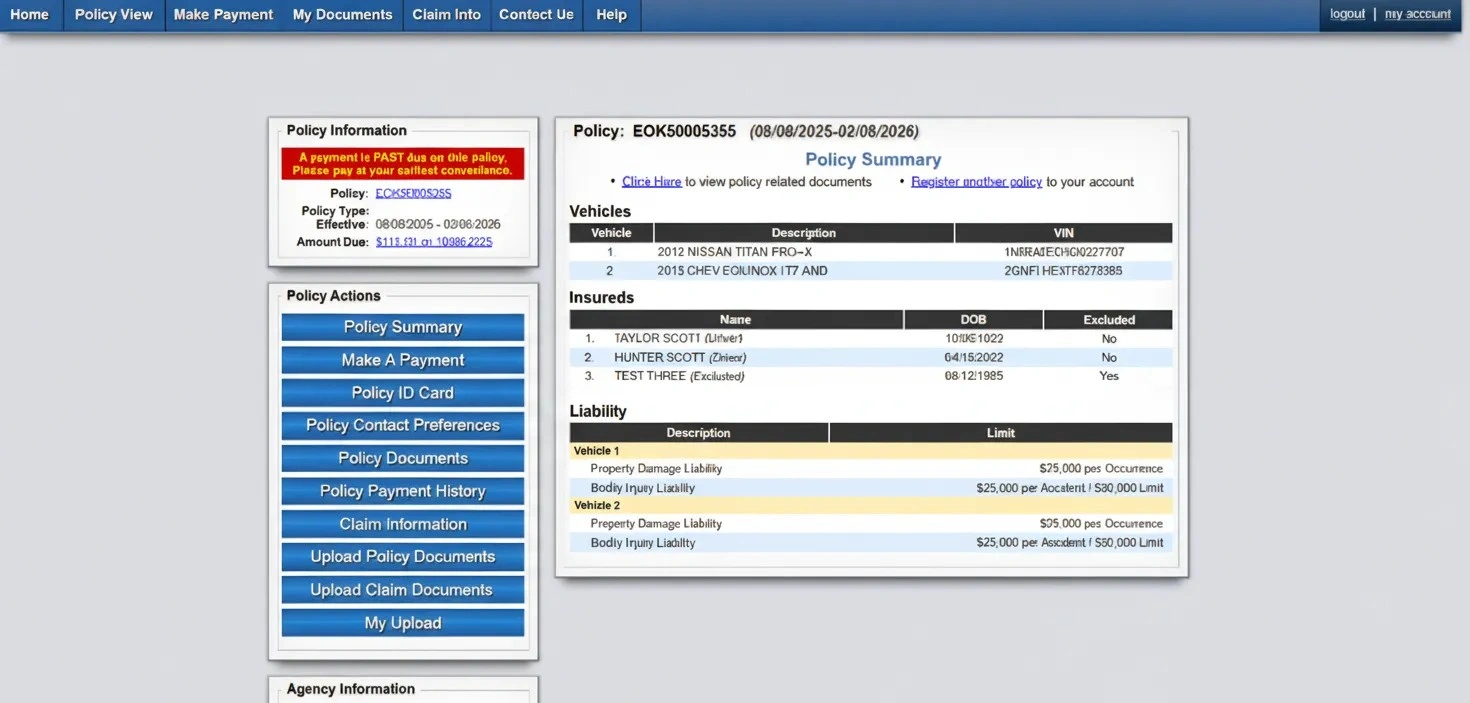Click Here to view policy related documents

point(651,181)
